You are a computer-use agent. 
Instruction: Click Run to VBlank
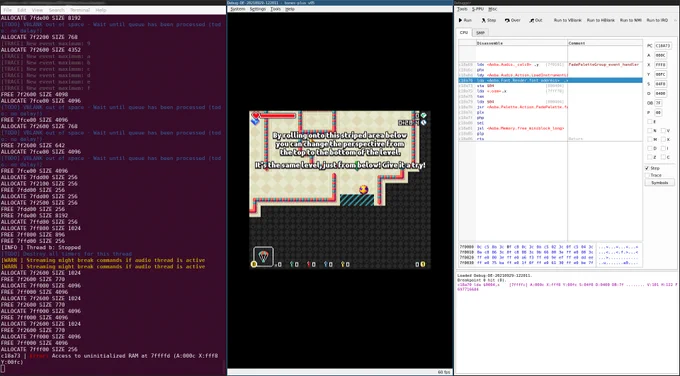tap(568, 20)
